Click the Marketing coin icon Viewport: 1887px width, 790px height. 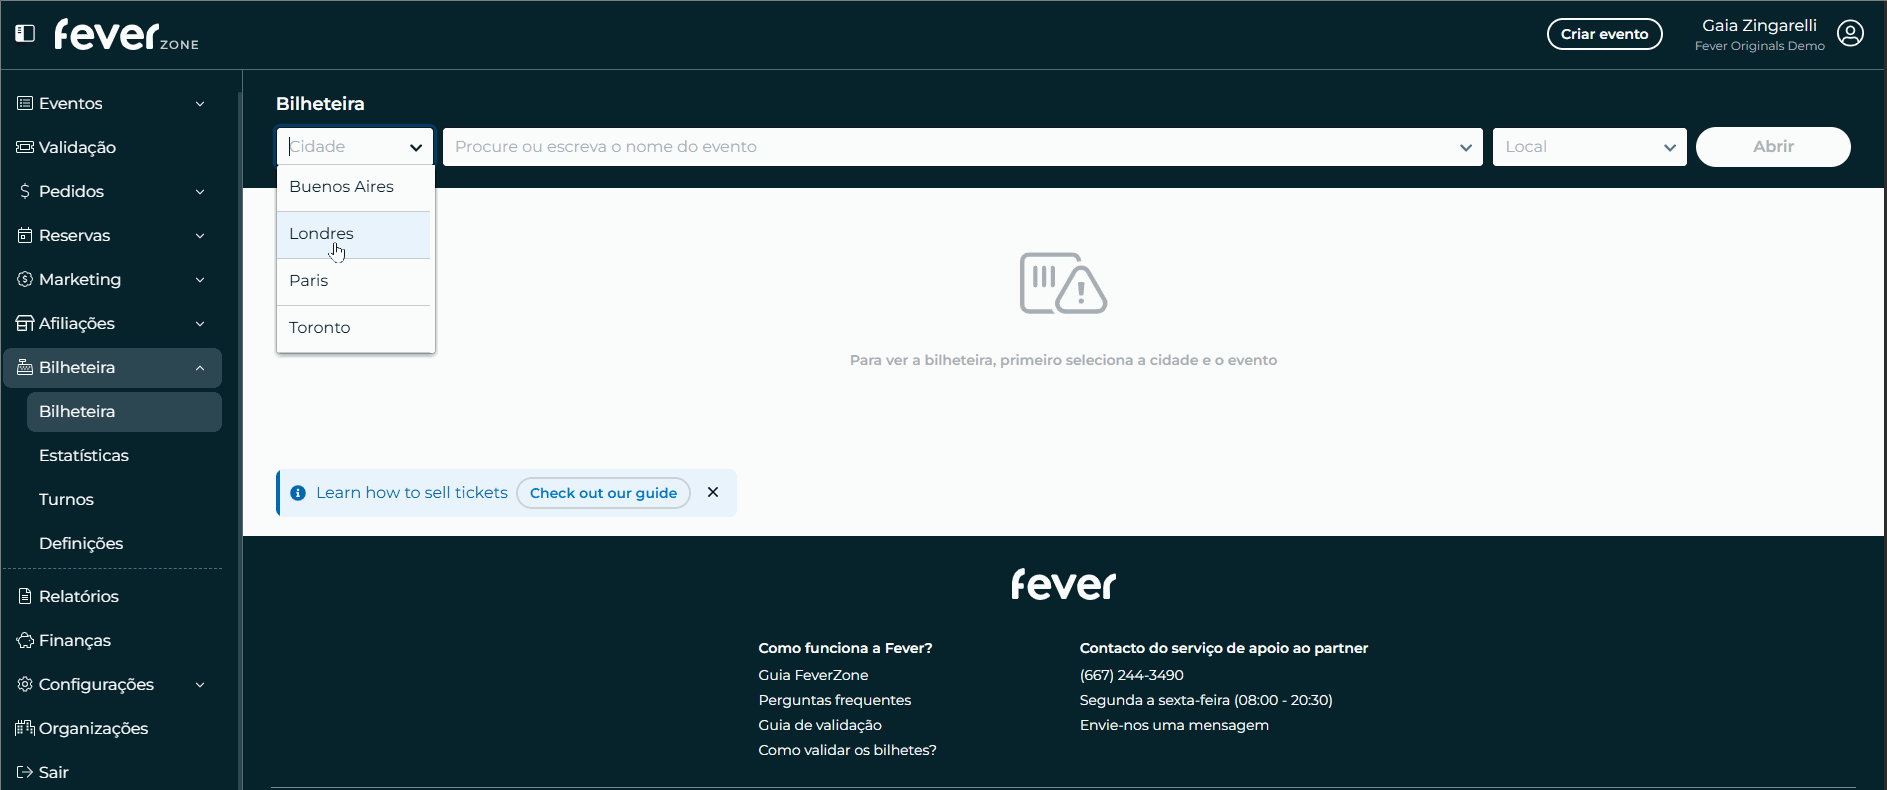point(25,279)
